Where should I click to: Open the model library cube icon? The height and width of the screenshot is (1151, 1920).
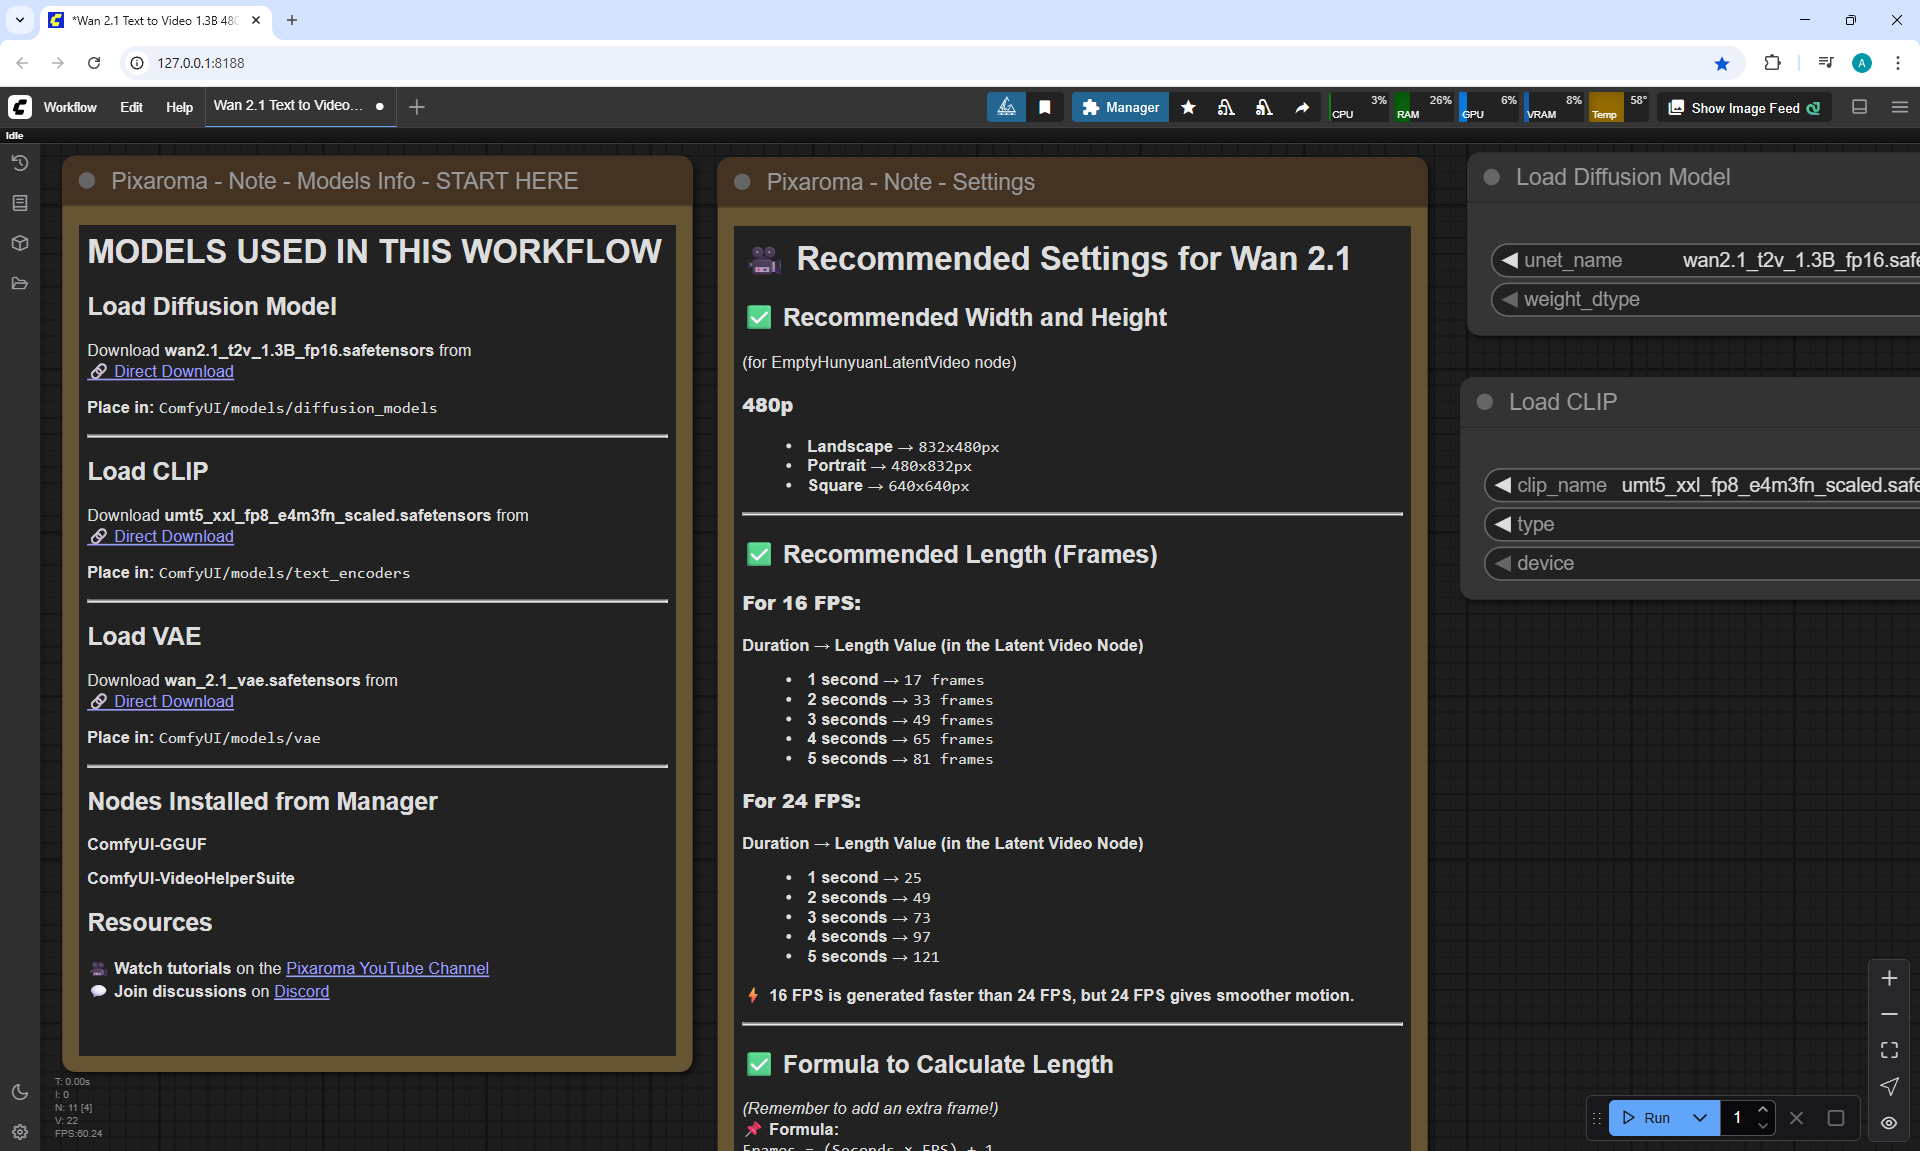tap(20, 243)
